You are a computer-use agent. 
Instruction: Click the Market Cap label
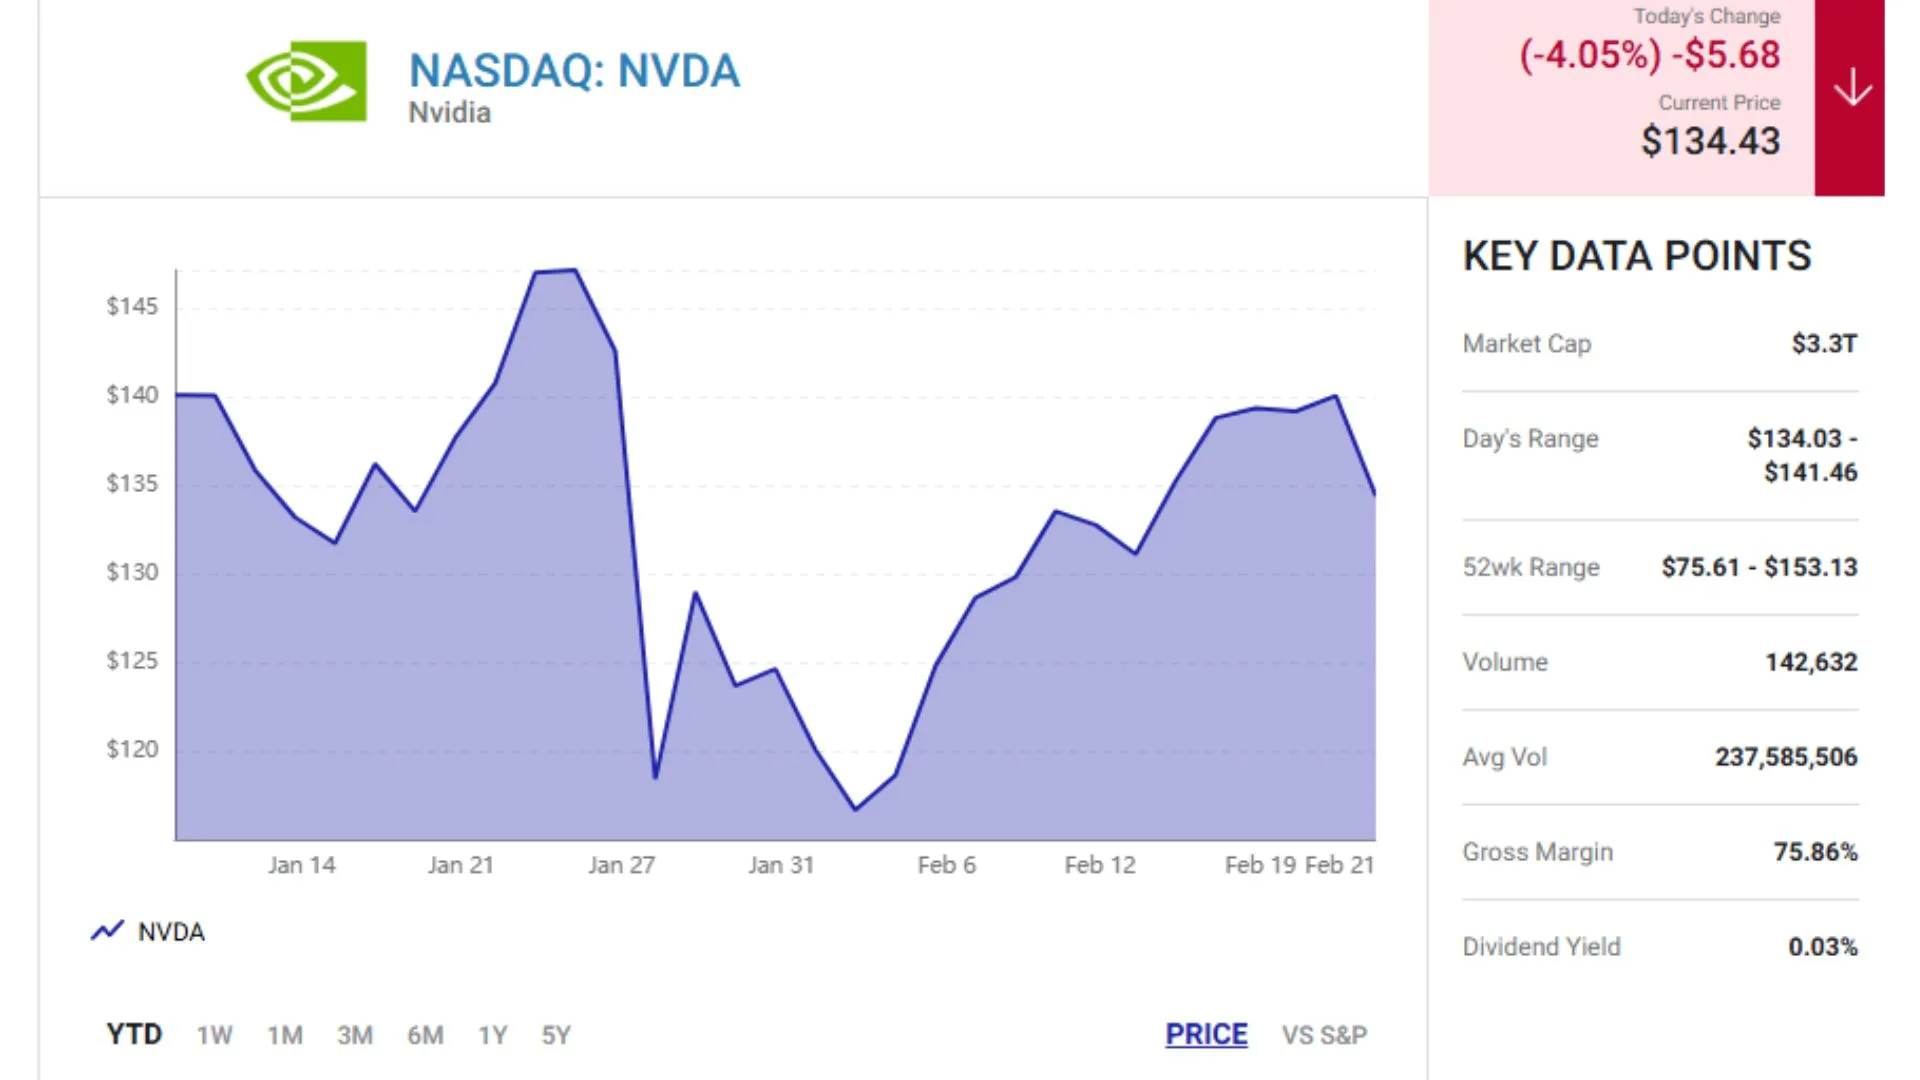[1527, 344]
